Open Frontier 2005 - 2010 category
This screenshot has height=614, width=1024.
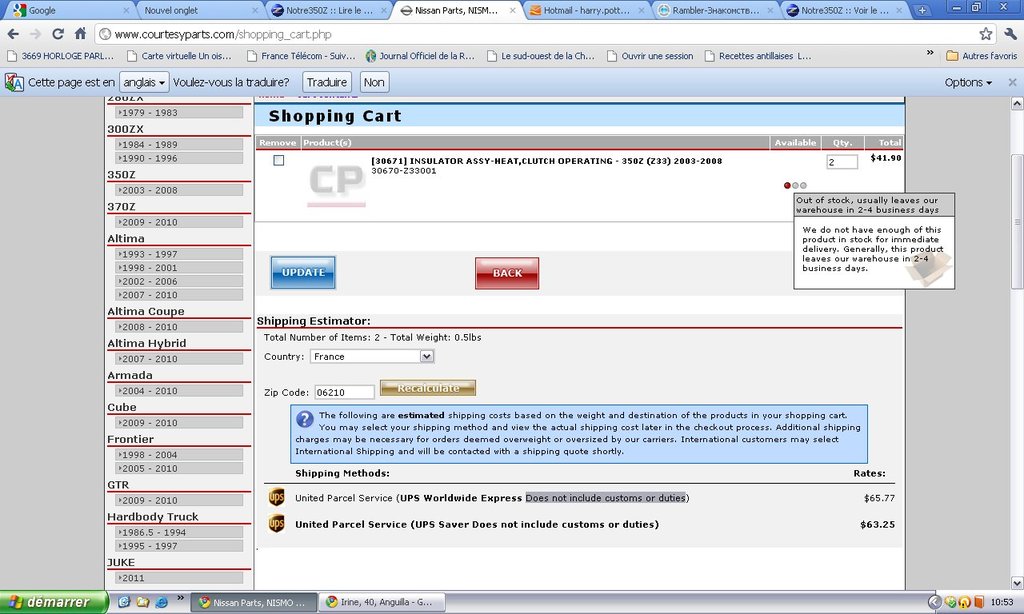179,468
